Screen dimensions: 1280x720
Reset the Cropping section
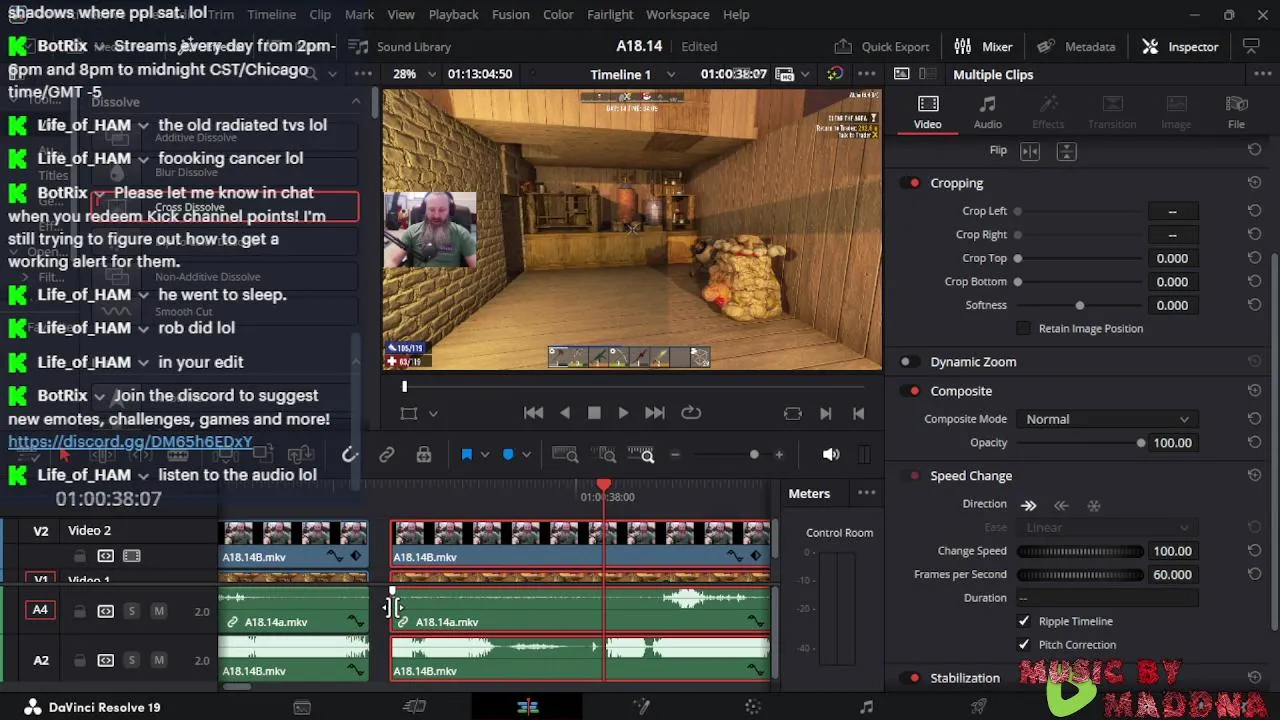1254,183
